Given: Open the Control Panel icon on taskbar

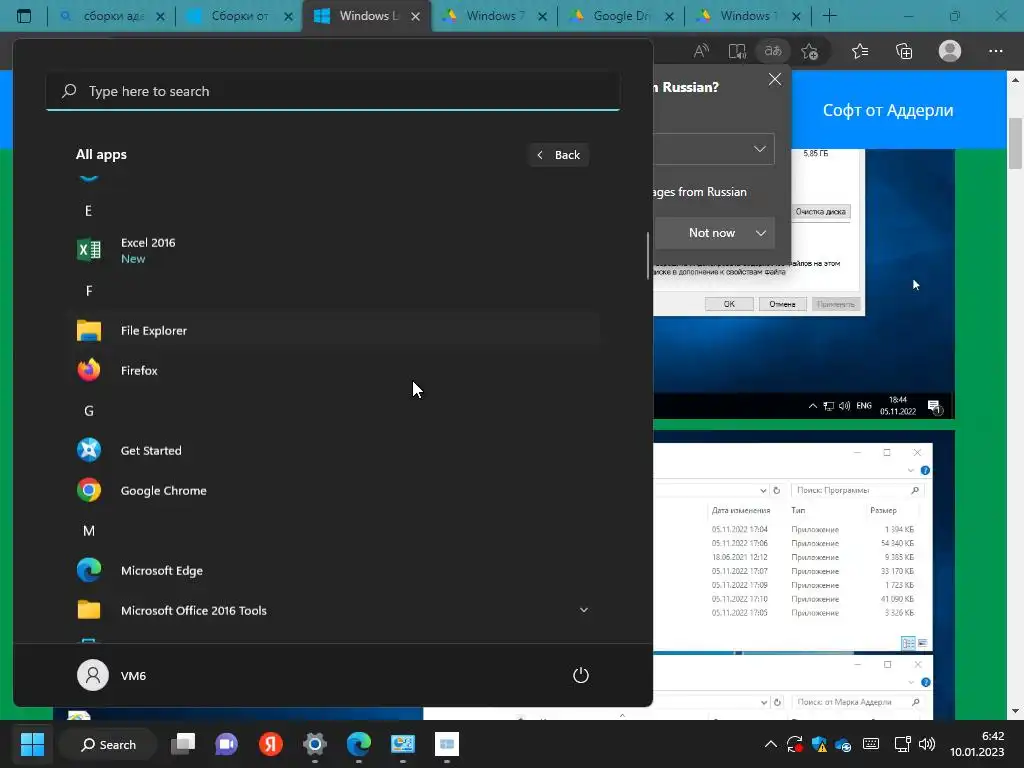Looking at the screenshot, I should 403,744.
